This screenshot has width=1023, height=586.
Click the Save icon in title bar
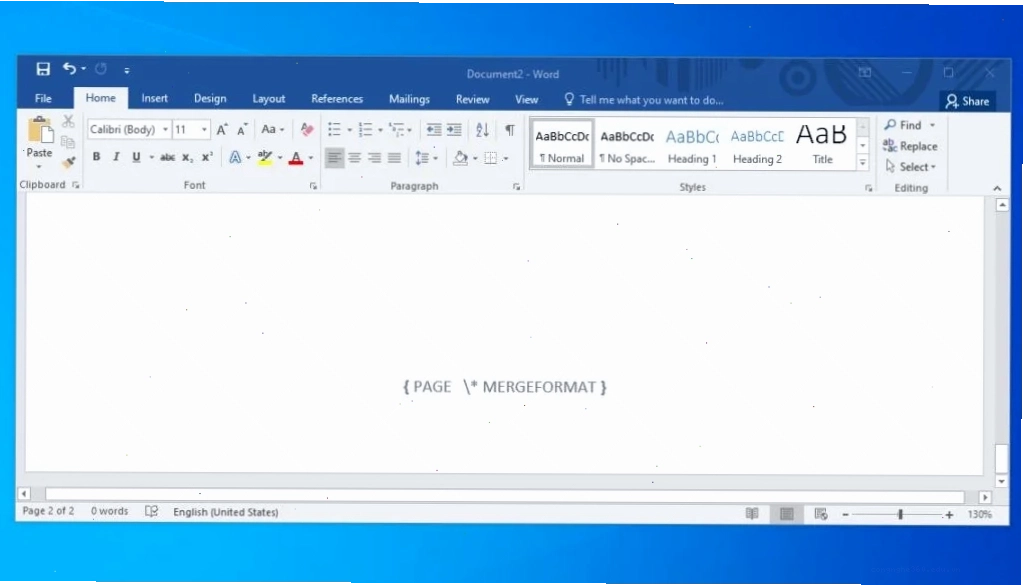[43, 69]
